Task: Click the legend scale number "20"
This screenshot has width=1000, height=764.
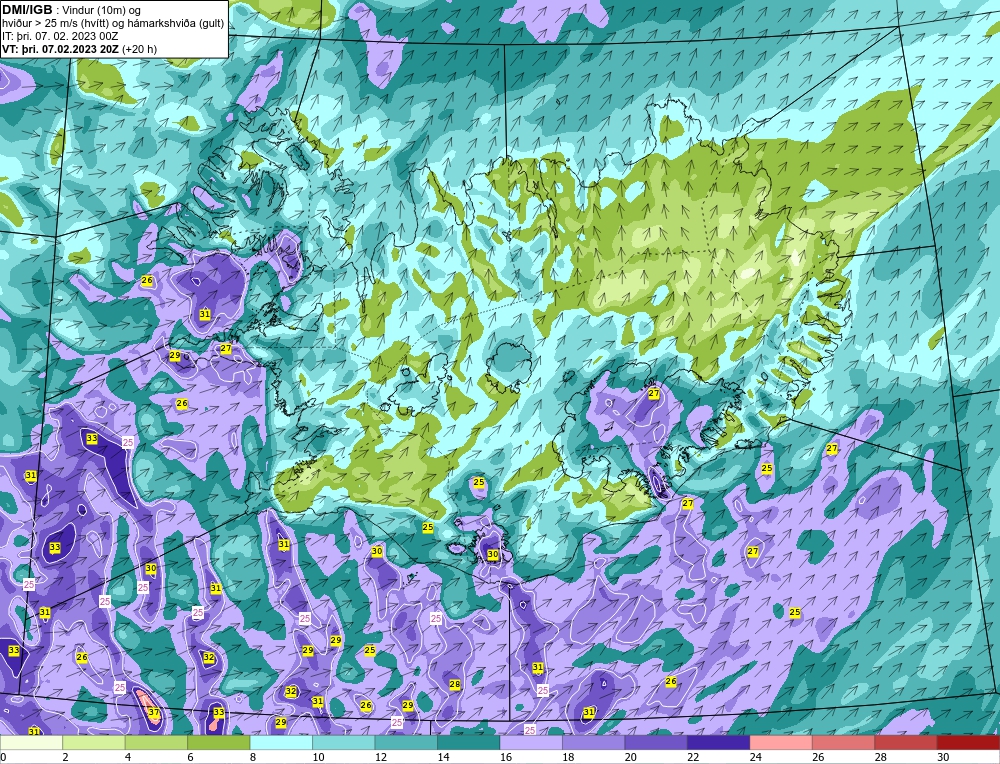Action: (x=630, y=757)
